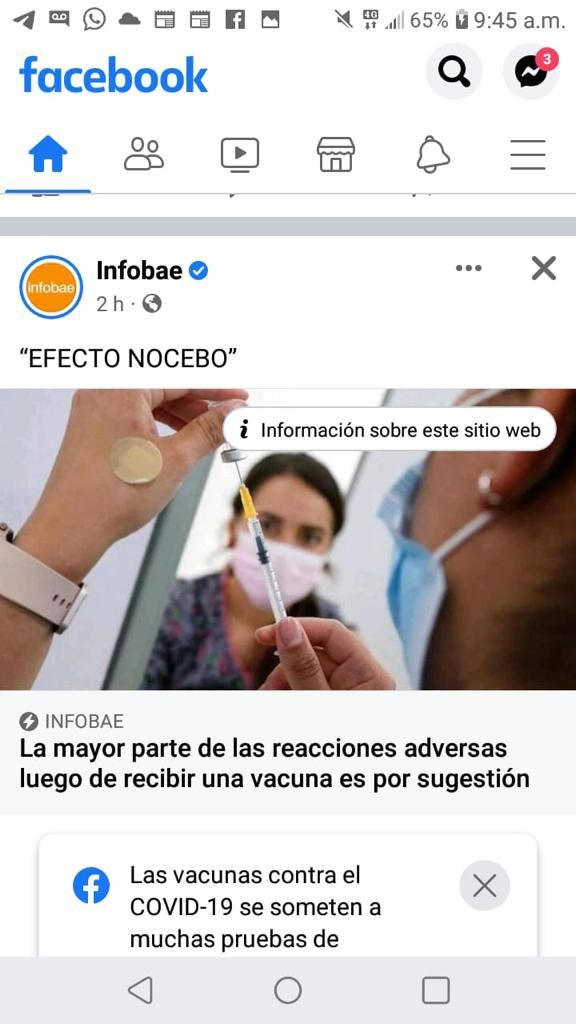The width and height of the screenshot is (576, 1024).
Task: Tap the Facebook logo in COVID card
Action: [x=91, y=886]
